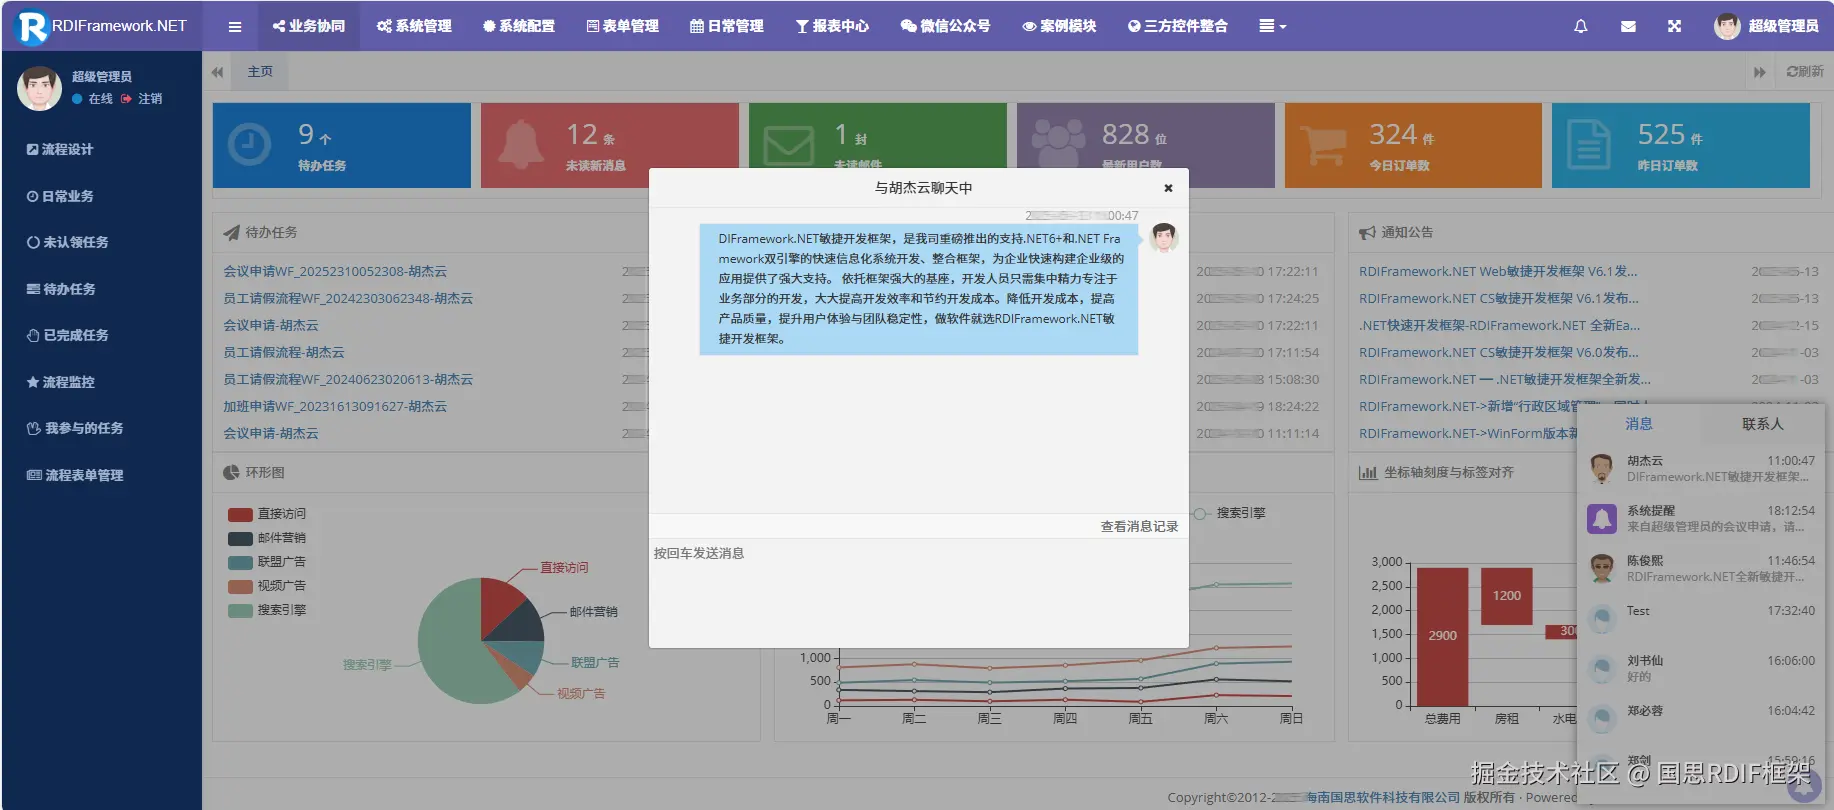Viewport: 1834px width, 810px height.
Task: Click the document icon on 昨日订单数 card
Action: click(1589, 145)
